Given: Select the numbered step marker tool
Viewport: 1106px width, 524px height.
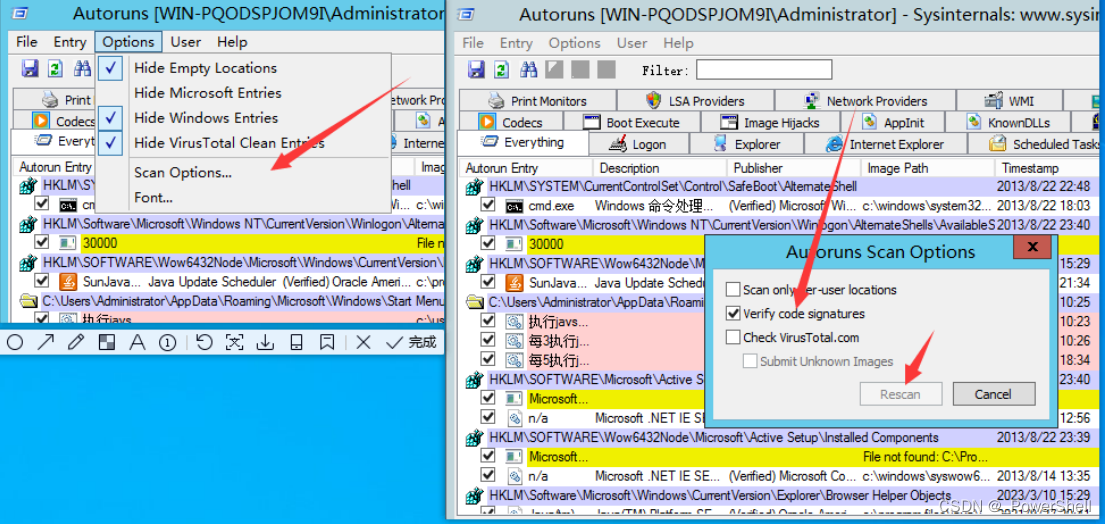Looking at the screenshot, I should click(167, 343).
